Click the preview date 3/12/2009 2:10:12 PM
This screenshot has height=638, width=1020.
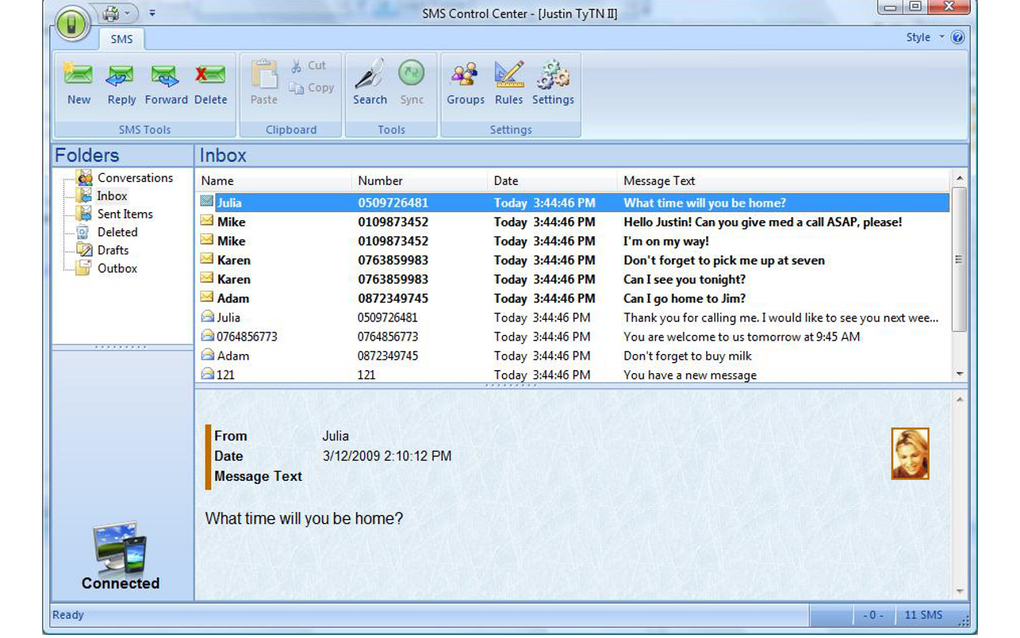click(x=386, y=456)
